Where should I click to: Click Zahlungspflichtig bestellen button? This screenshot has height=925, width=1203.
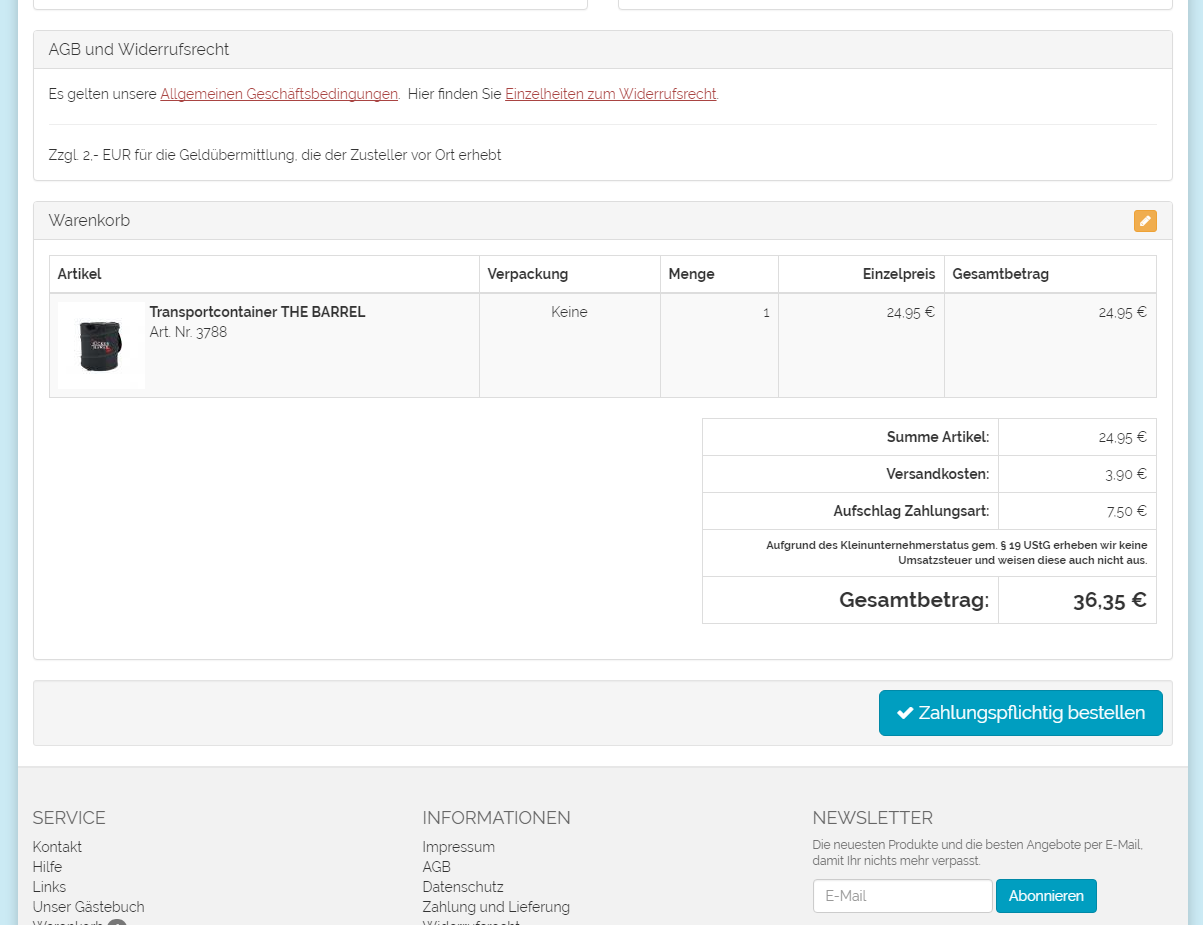coord(1021,713)
